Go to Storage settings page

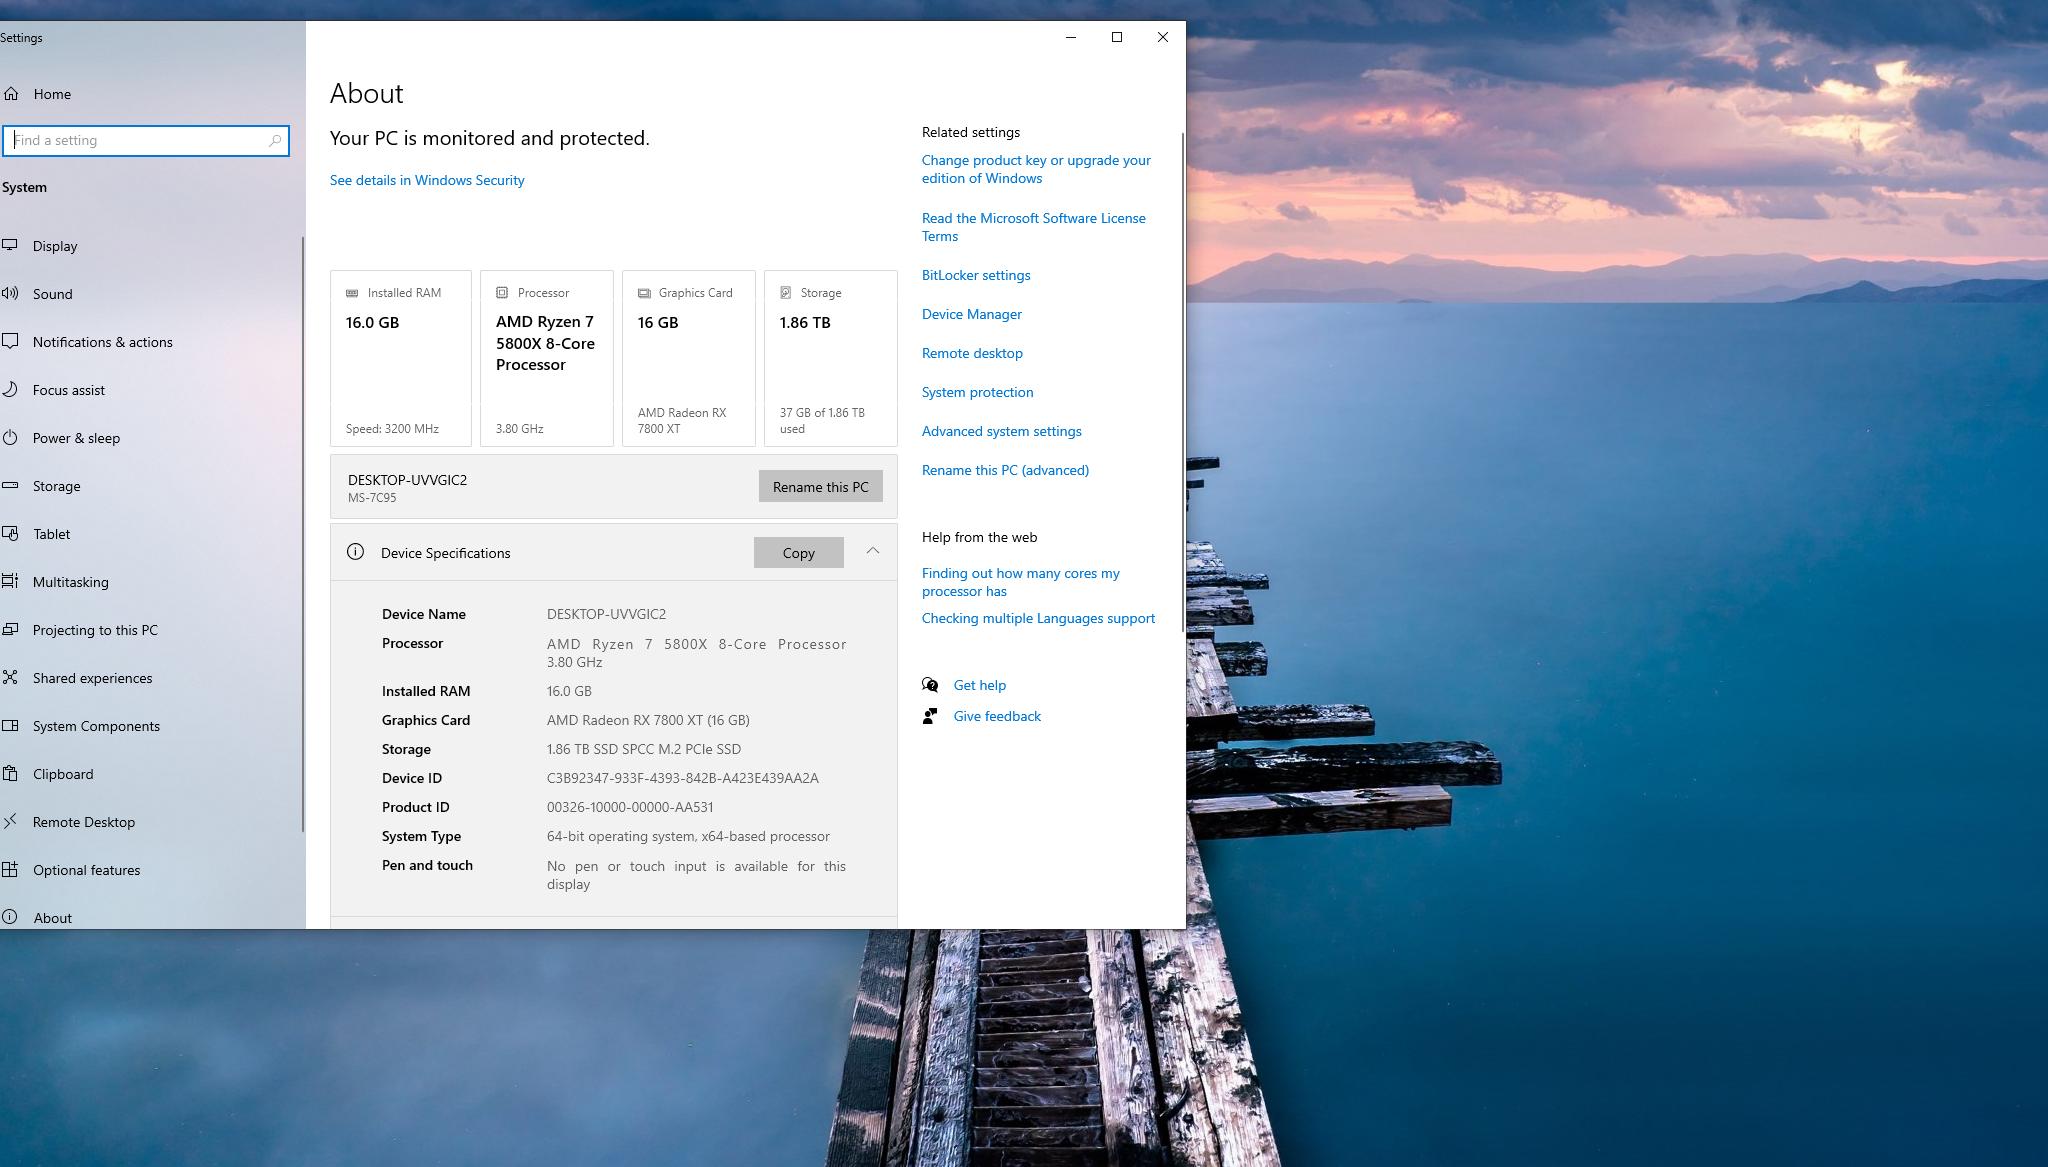(56, 486)
